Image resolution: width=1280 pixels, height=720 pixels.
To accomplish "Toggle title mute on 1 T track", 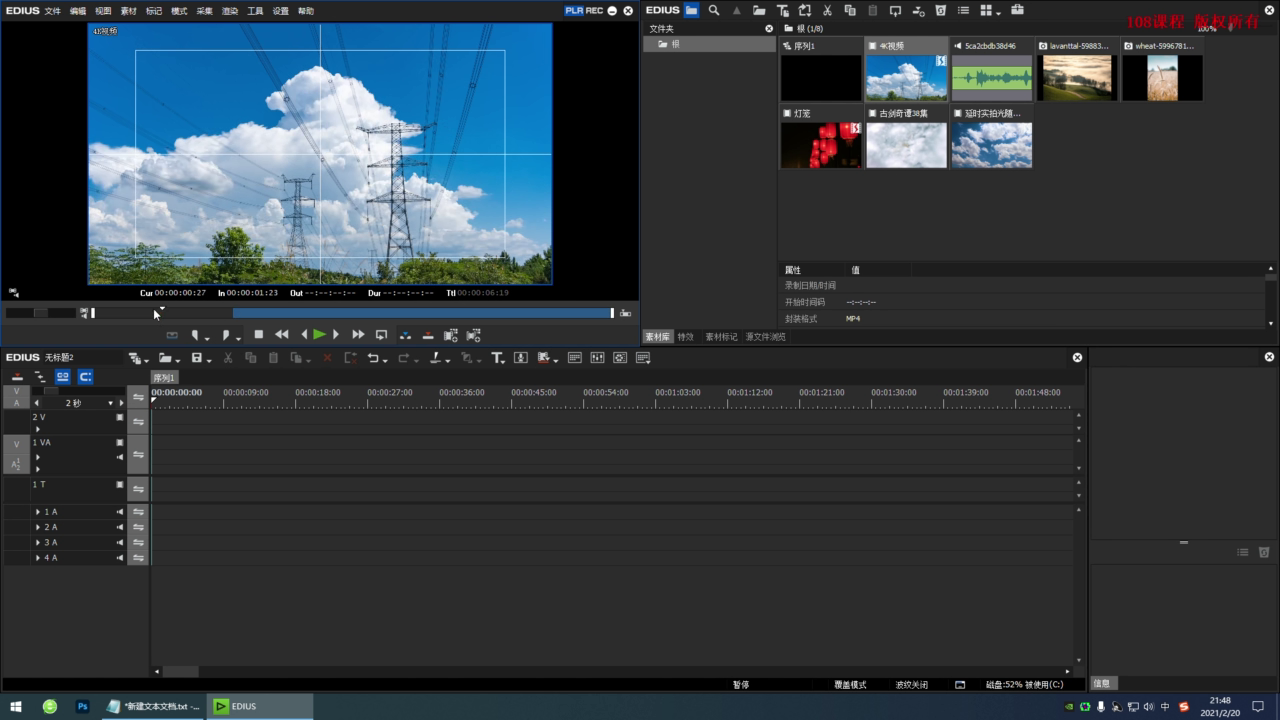I will click(119, 485).
